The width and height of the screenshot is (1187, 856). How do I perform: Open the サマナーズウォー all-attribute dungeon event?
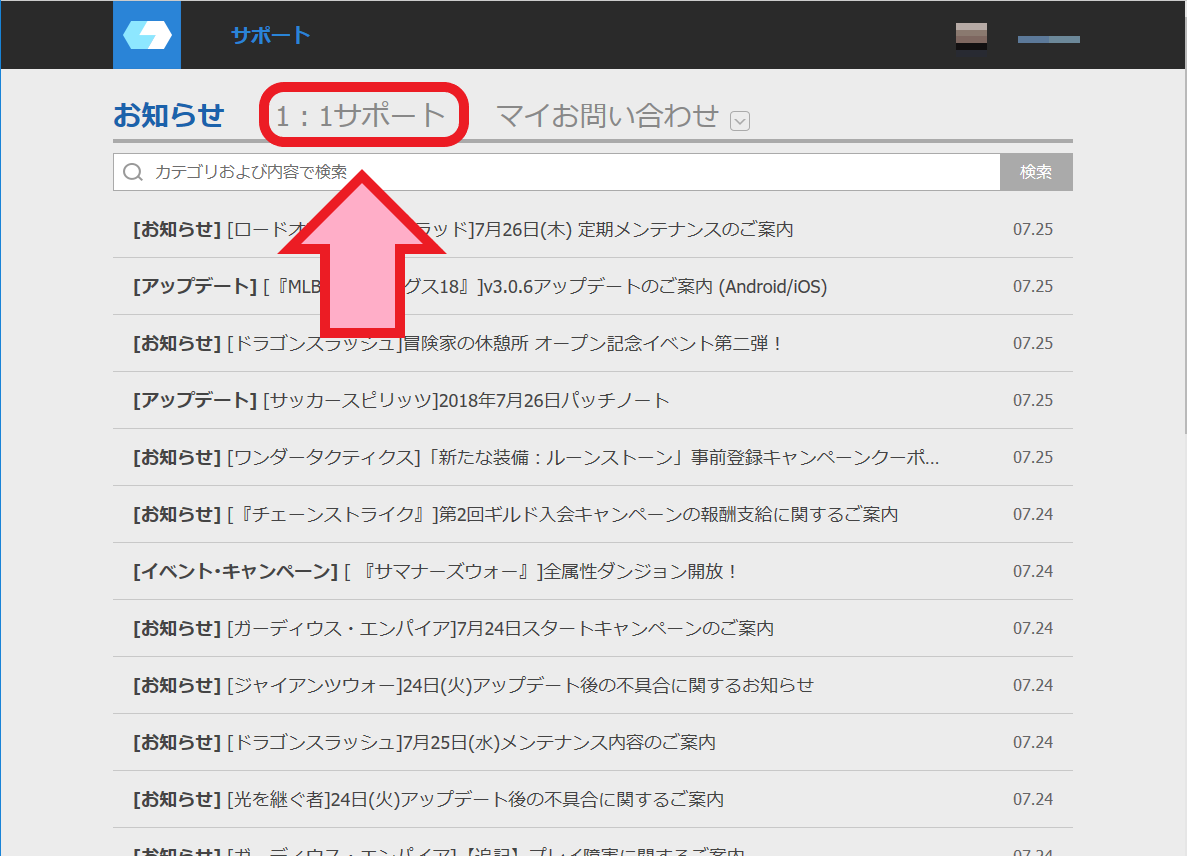[x=450, y=571]
